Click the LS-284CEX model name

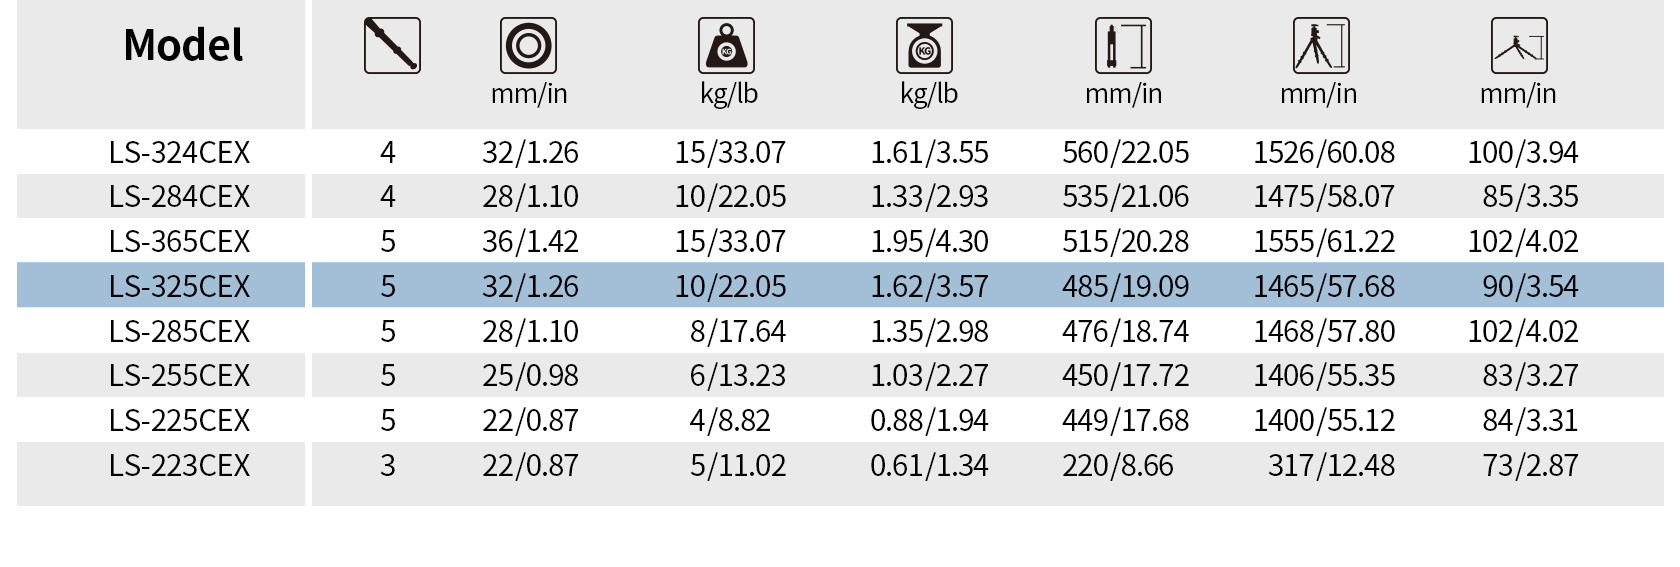coord(180,196)
